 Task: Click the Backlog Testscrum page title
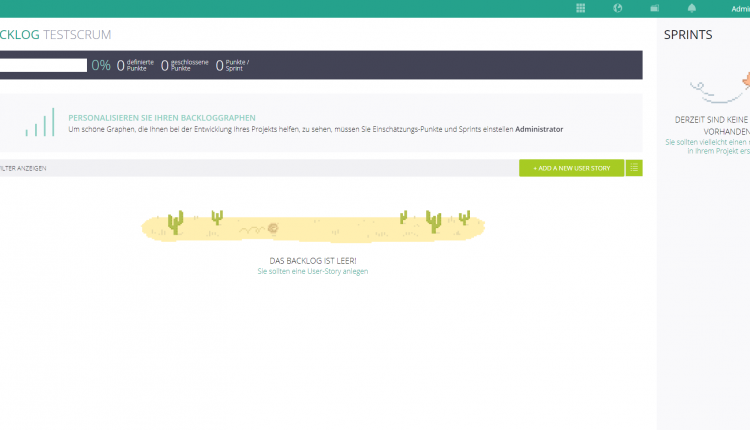(x=55, y=35)
